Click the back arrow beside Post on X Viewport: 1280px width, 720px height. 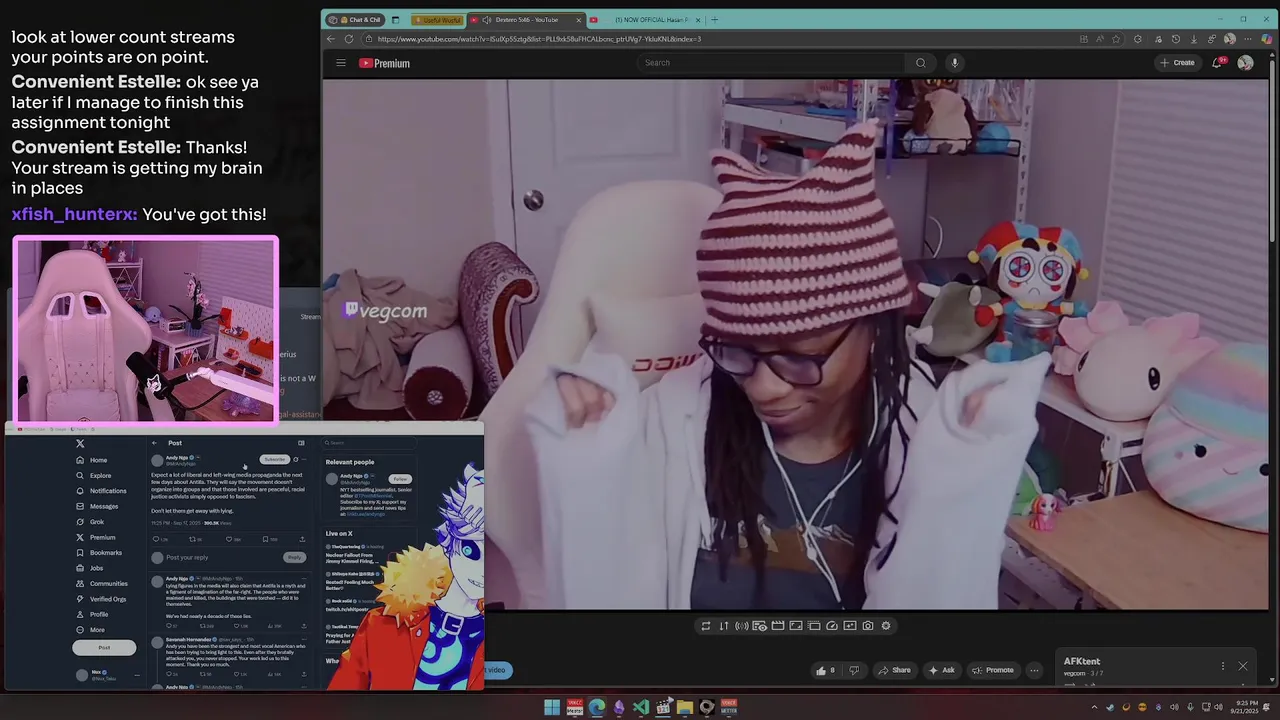pyautogui.click(x=154, y=443)
